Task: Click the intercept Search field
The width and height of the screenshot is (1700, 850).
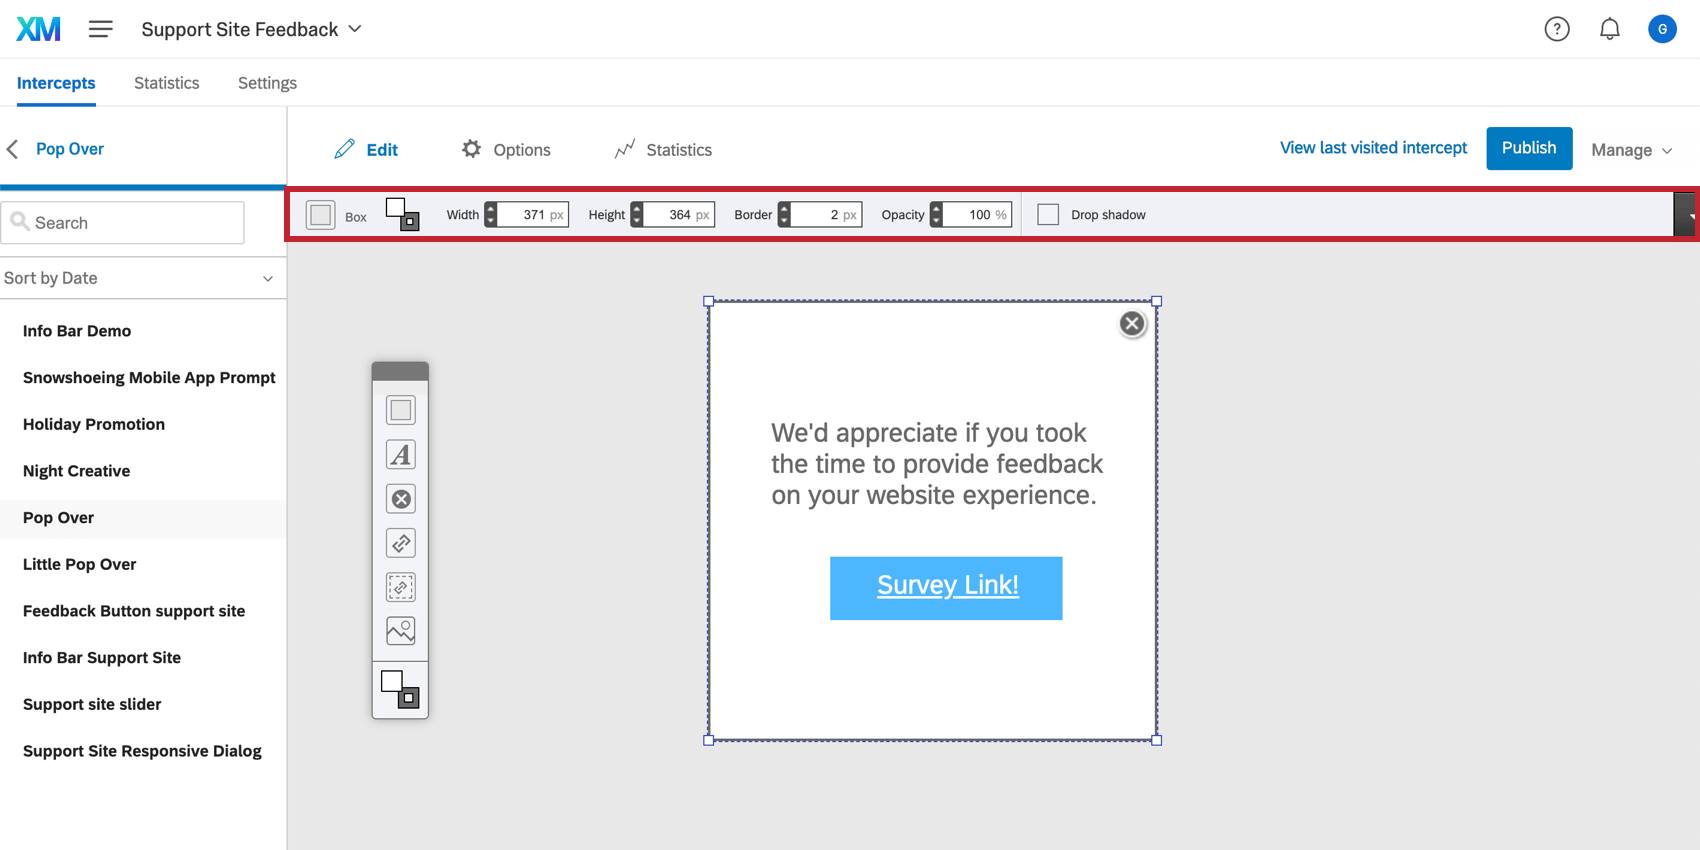Action: [x=123, y=222]
